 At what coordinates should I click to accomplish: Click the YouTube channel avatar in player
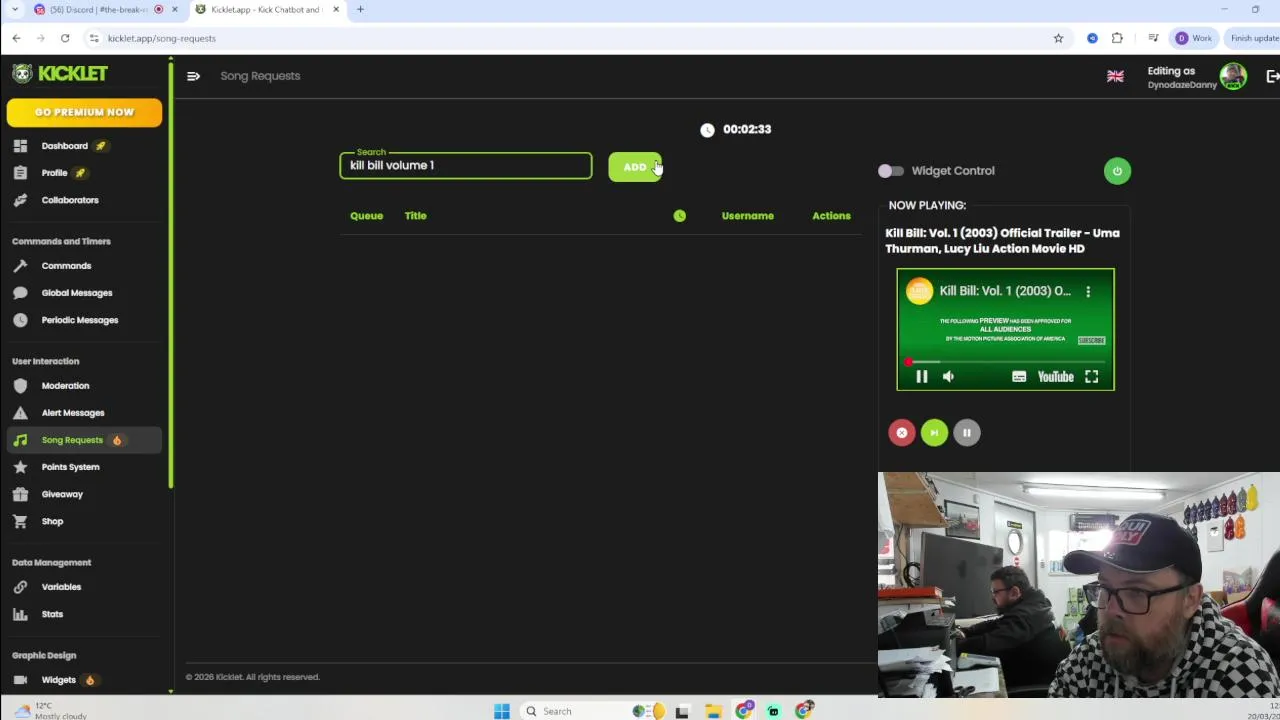(919, 291)
